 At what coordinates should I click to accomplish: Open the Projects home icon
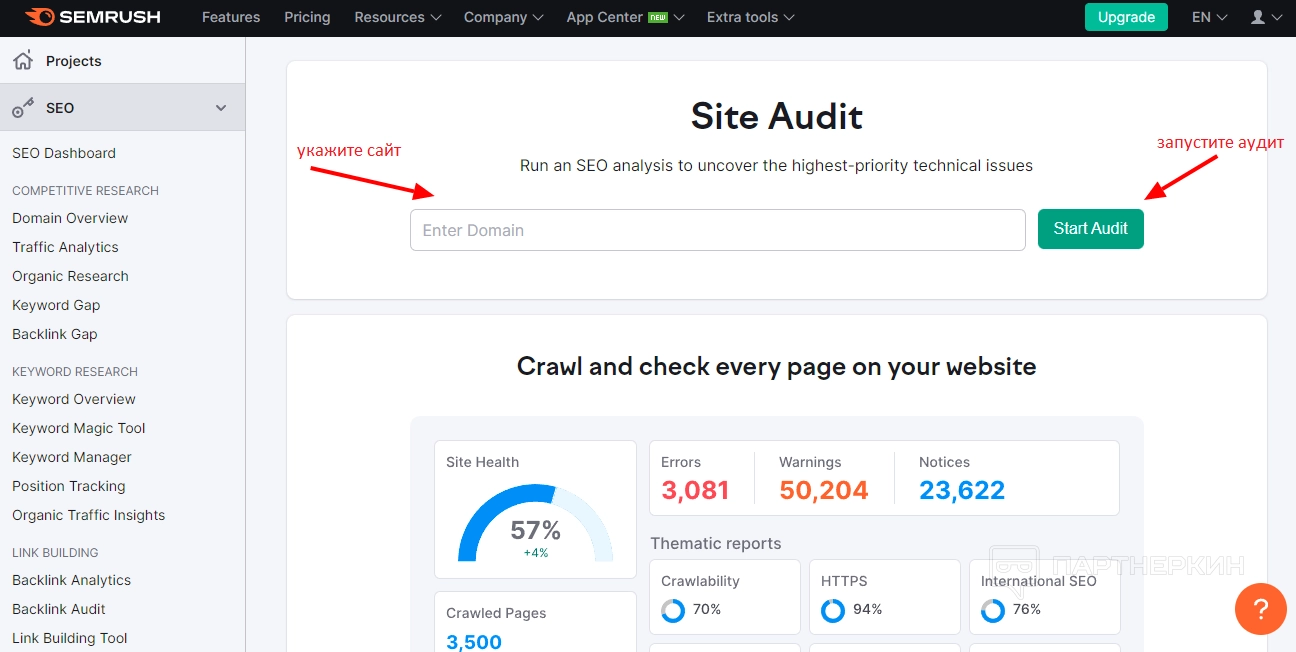(x=23, y=61)
